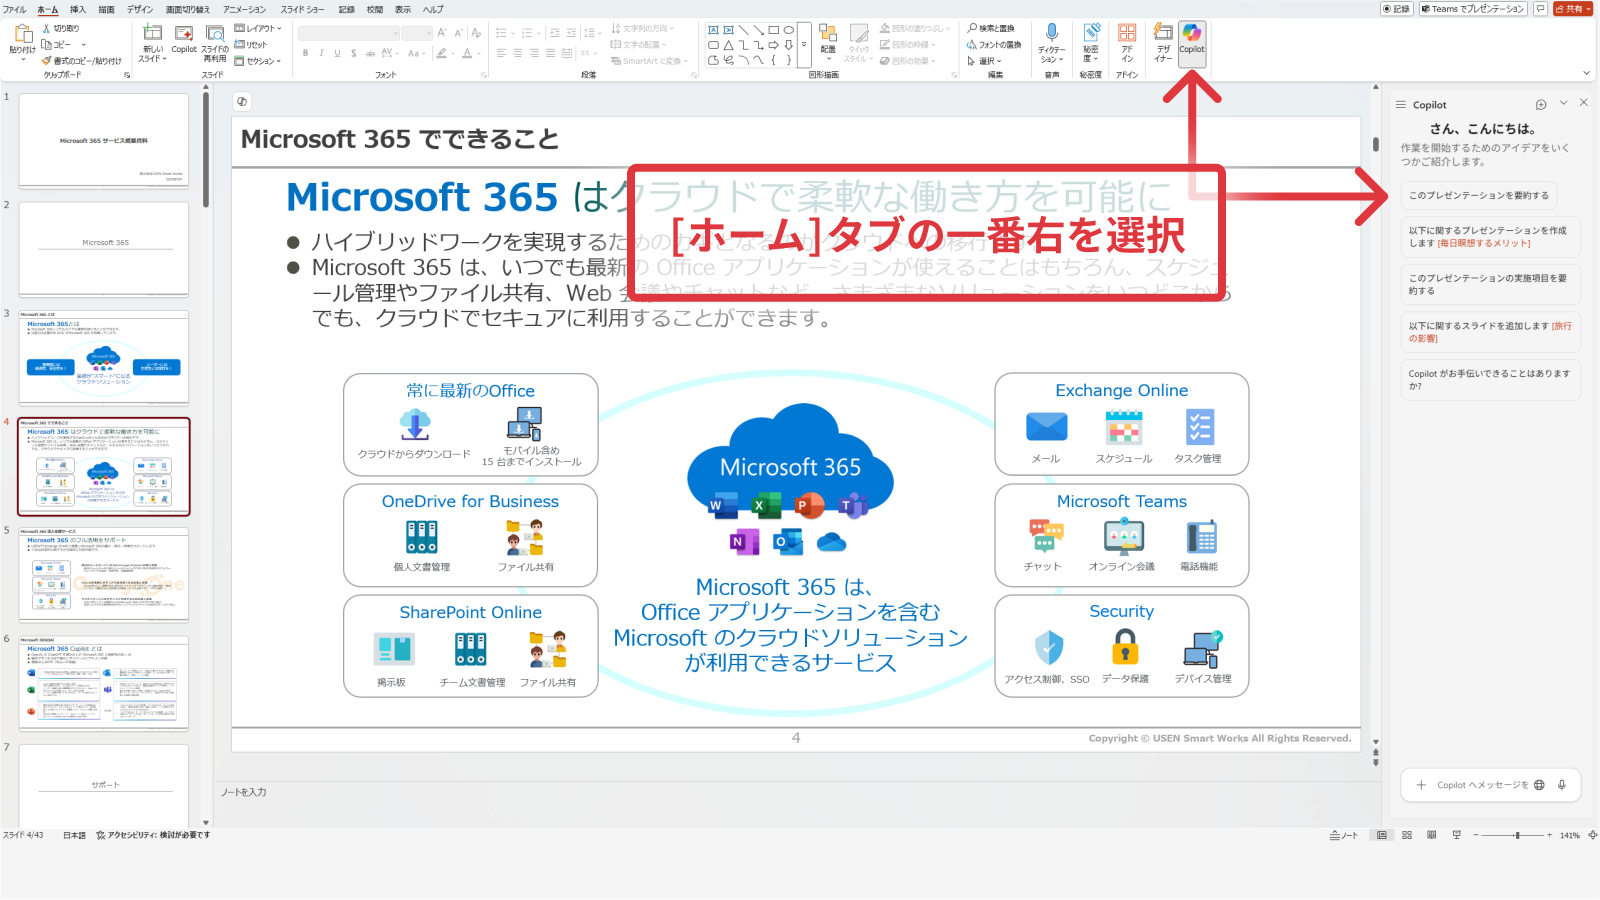The image size is (1600, 900).
Task: Click Reuse Slides (スライドの再利用) icon
Action: [x=215, y=34]
